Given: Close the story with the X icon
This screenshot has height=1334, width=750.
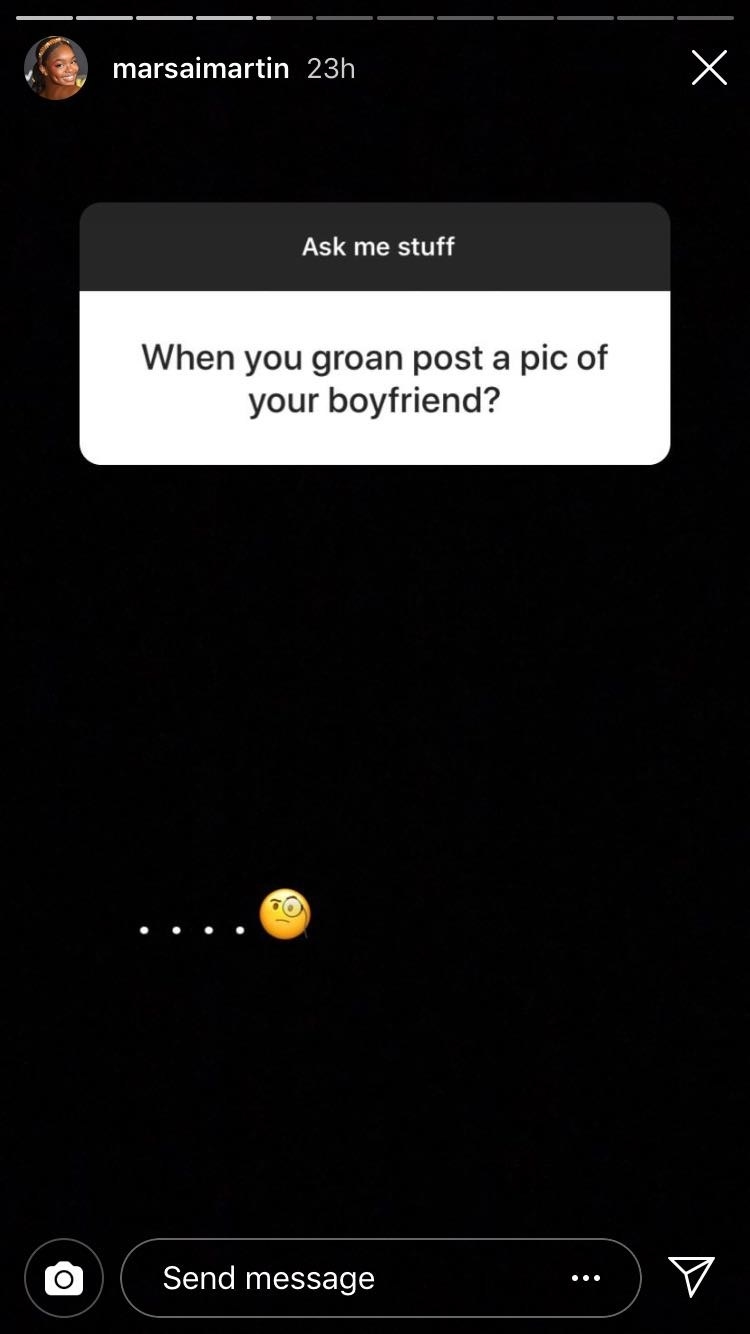Looking at the screenshot, I should coord(709,68).
